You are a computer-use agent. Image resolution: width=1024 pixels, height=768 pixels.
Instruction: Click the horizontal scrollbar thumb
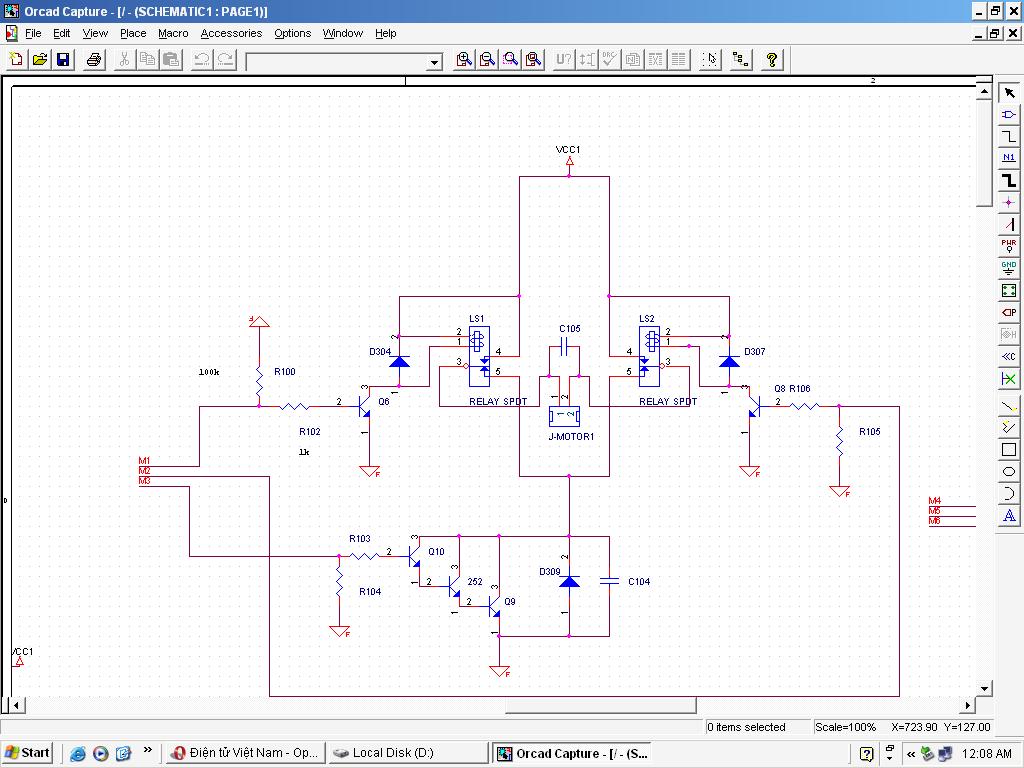pos(601,705)
